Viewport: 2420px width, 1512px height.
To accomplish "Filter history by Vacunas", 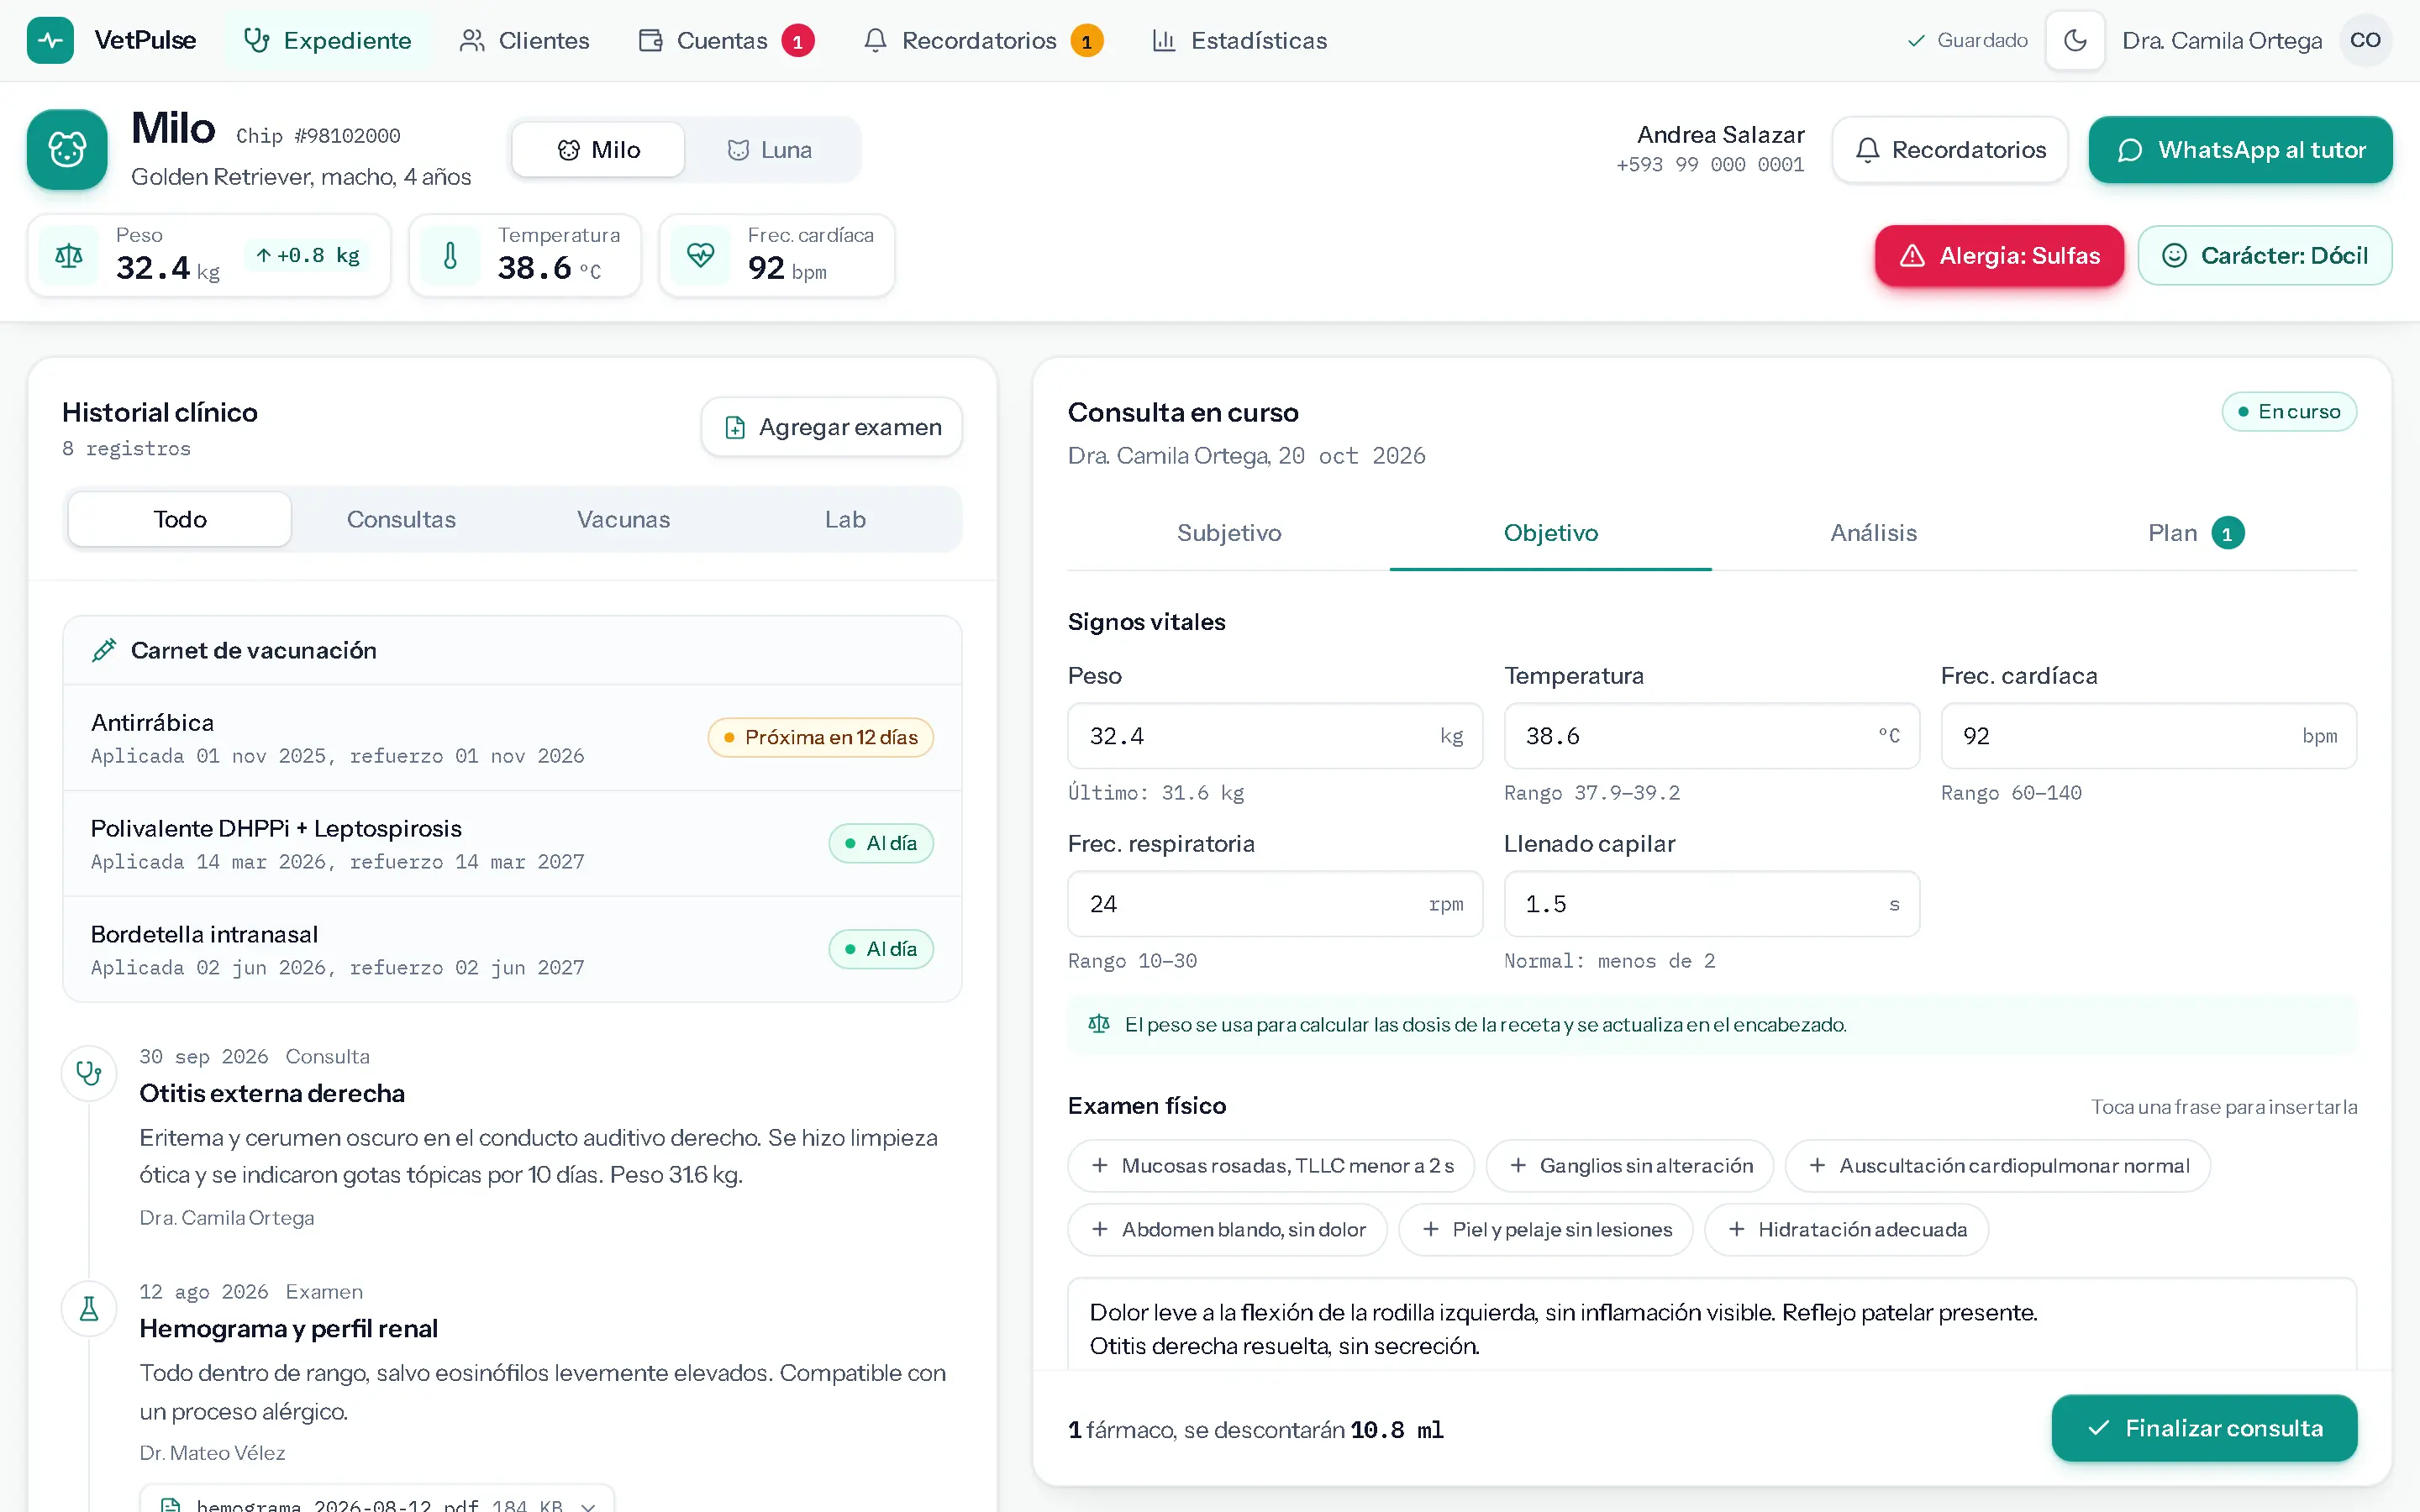I will (x=623, y=519).
